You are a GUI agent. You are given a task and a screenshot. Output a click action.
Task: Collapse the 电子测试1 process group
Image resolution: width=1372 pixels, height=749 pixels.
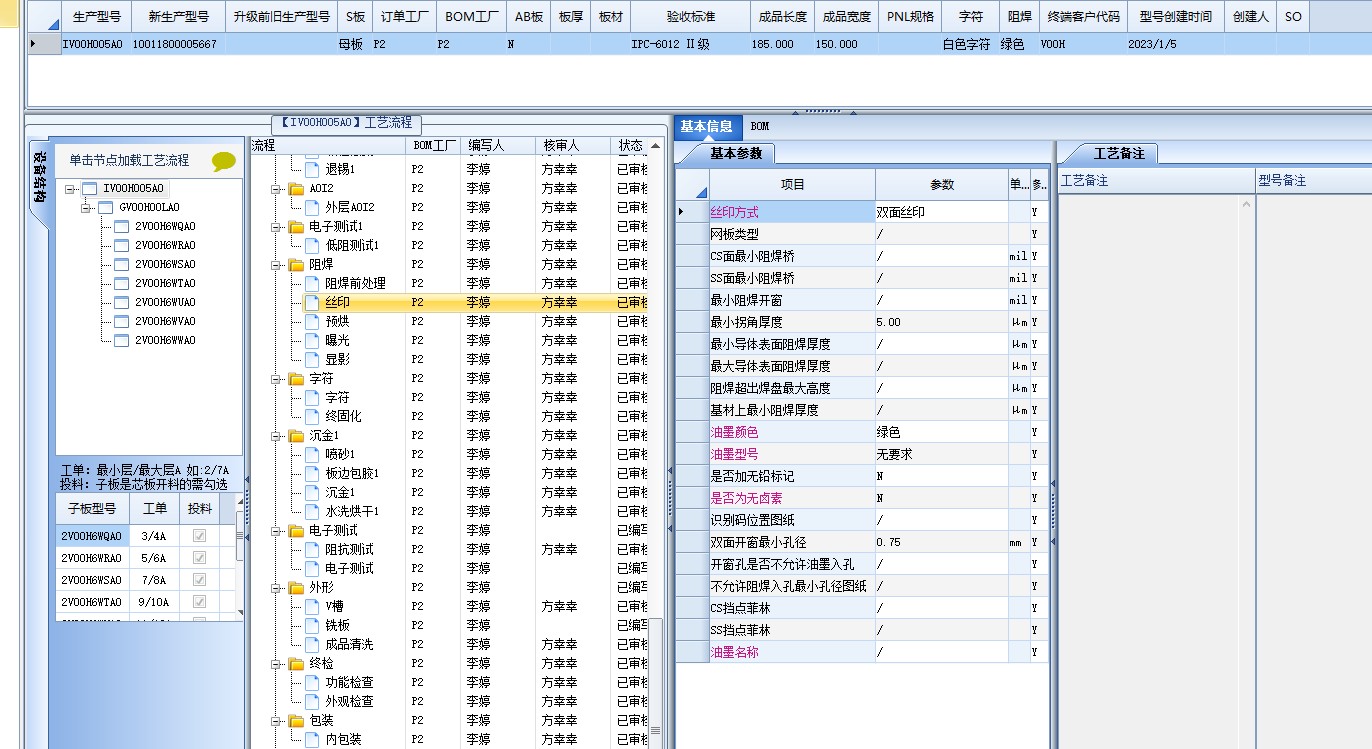point(276,227)
